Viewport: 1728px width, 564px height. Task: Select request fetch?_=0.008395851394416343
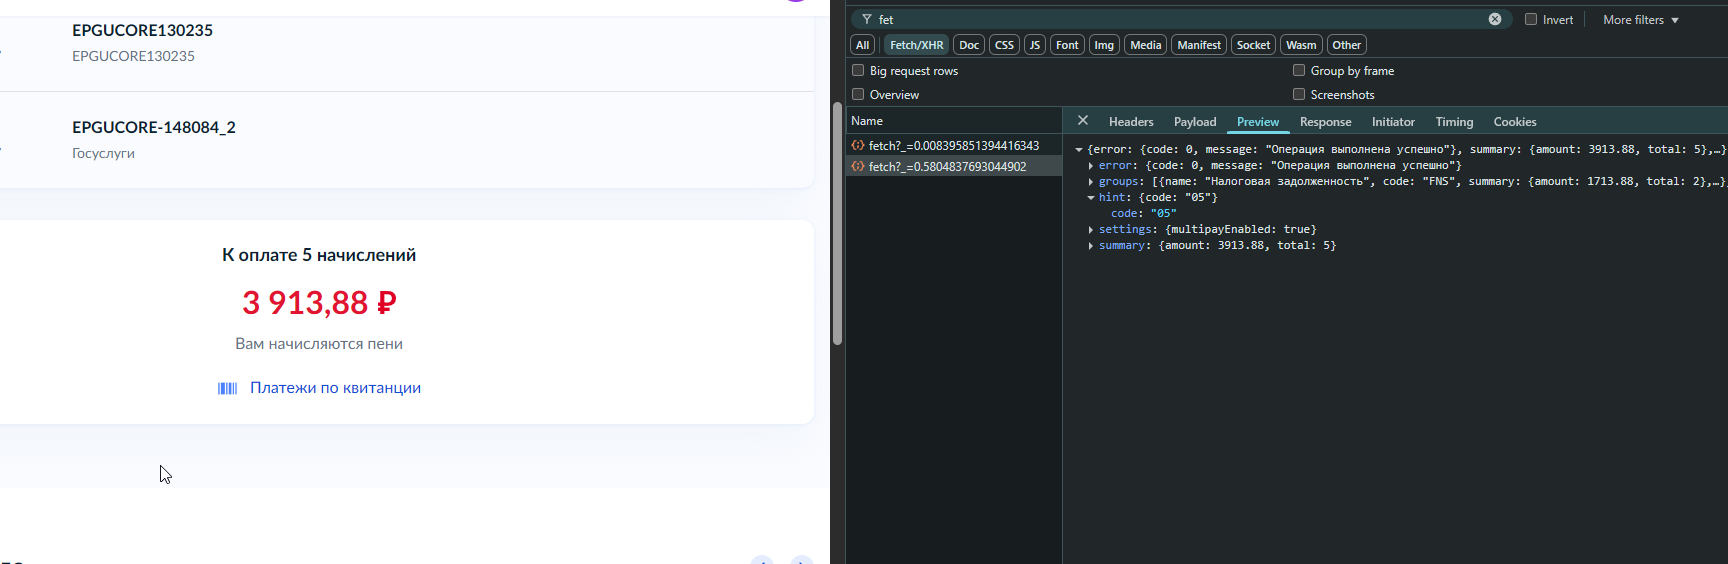click(954, 145)
